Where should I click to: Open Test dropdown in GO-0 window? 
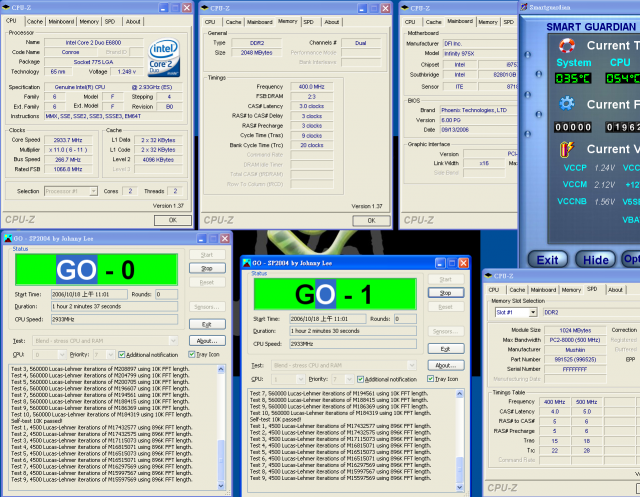point(173,340)
